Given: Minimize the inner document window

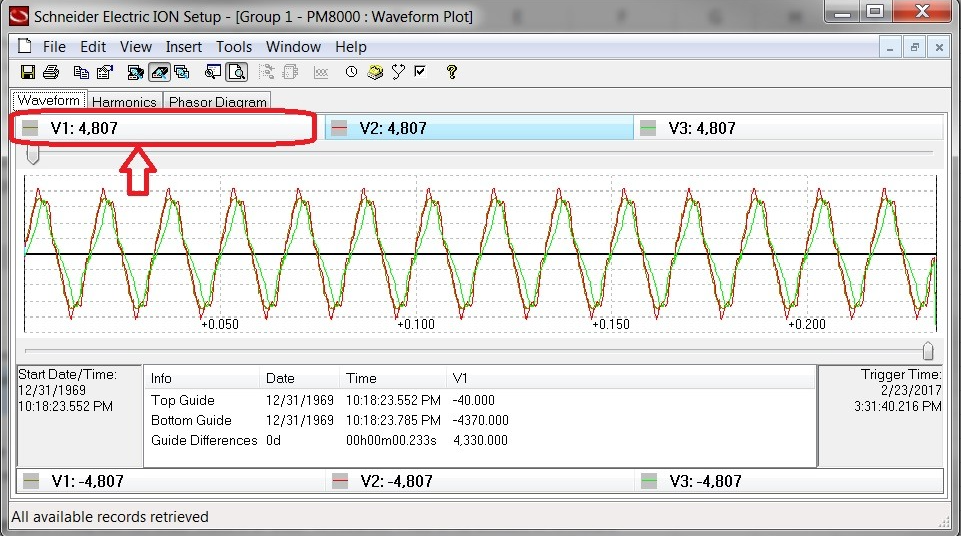Looking at the screenshot, I should [x=890, y=47].
